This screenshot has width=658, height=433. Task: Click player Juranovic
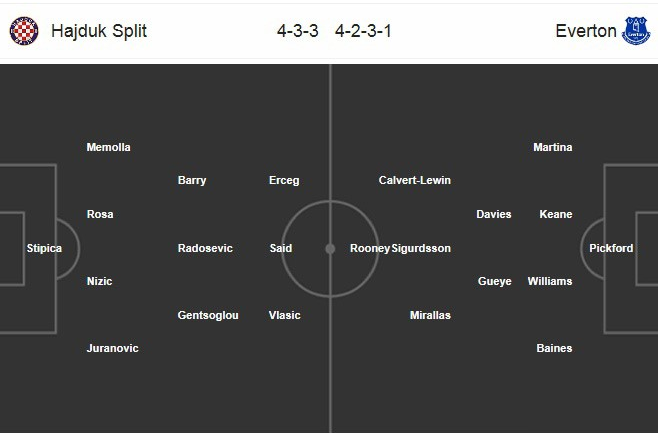[112, 348]
